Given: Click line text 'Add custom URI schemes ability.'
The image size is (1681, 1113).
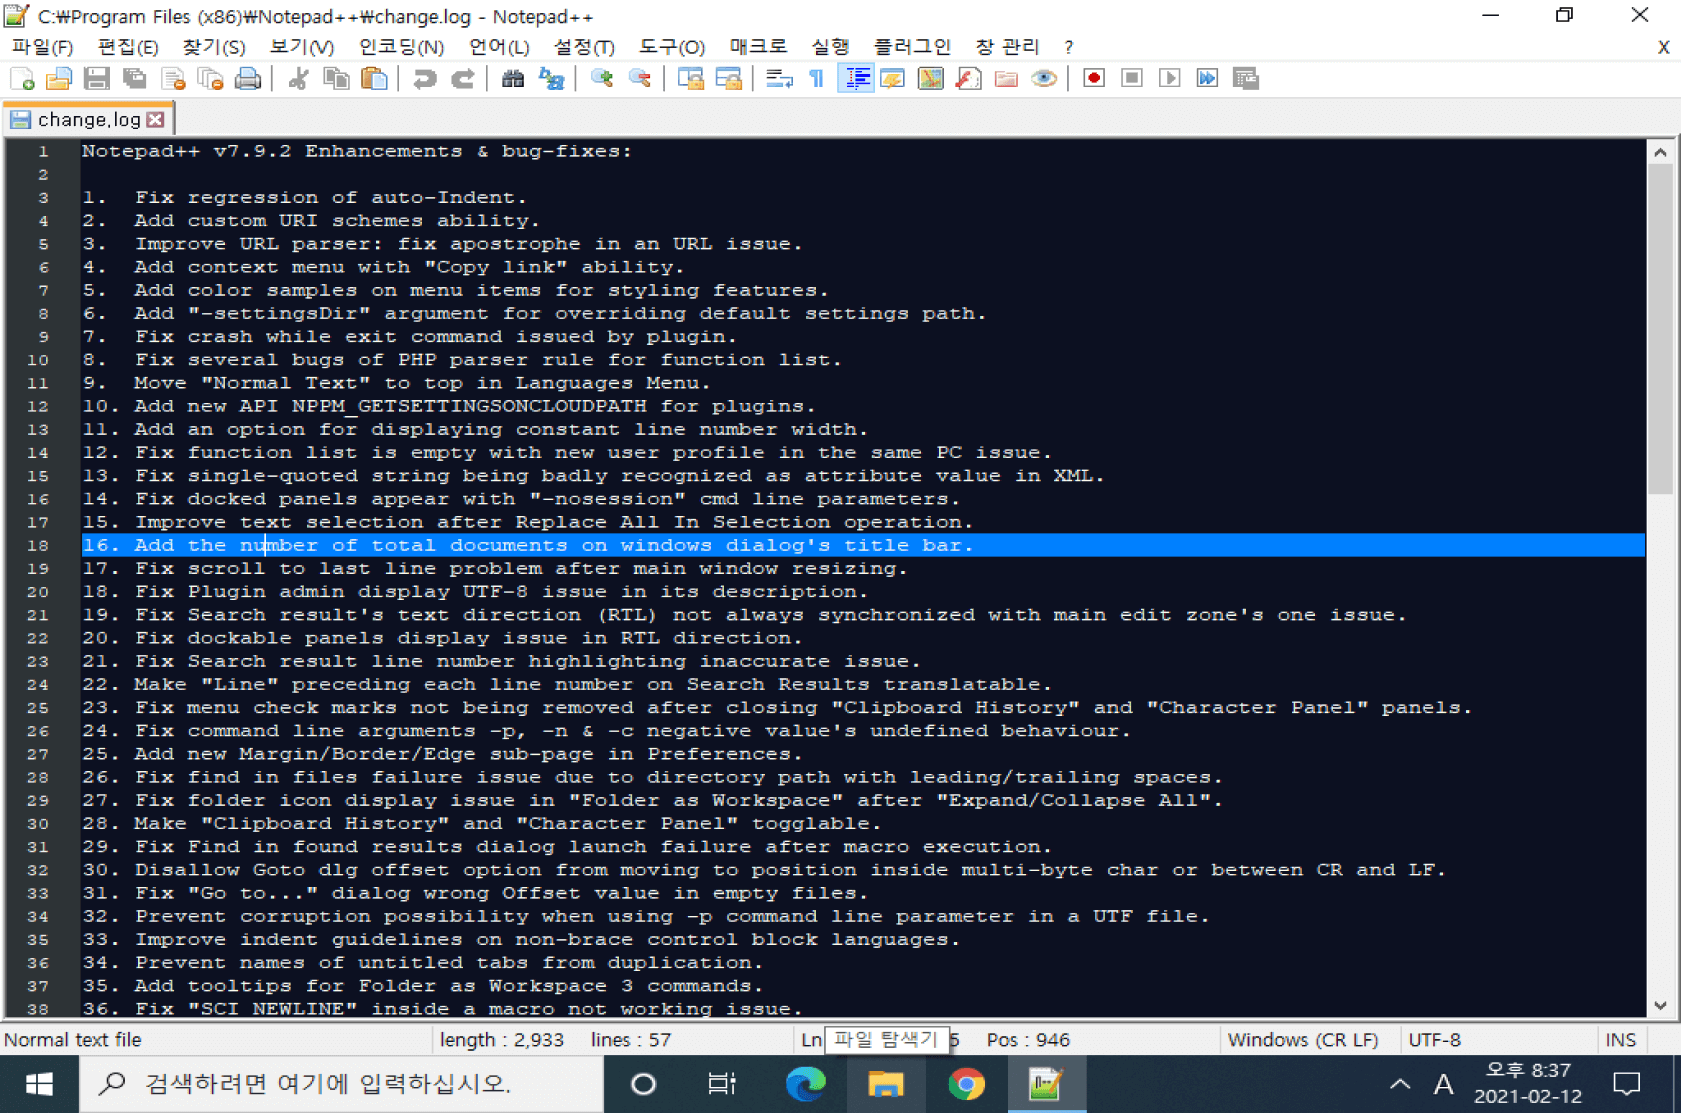Looking at the screenshot, I should [x=337, y=221].
